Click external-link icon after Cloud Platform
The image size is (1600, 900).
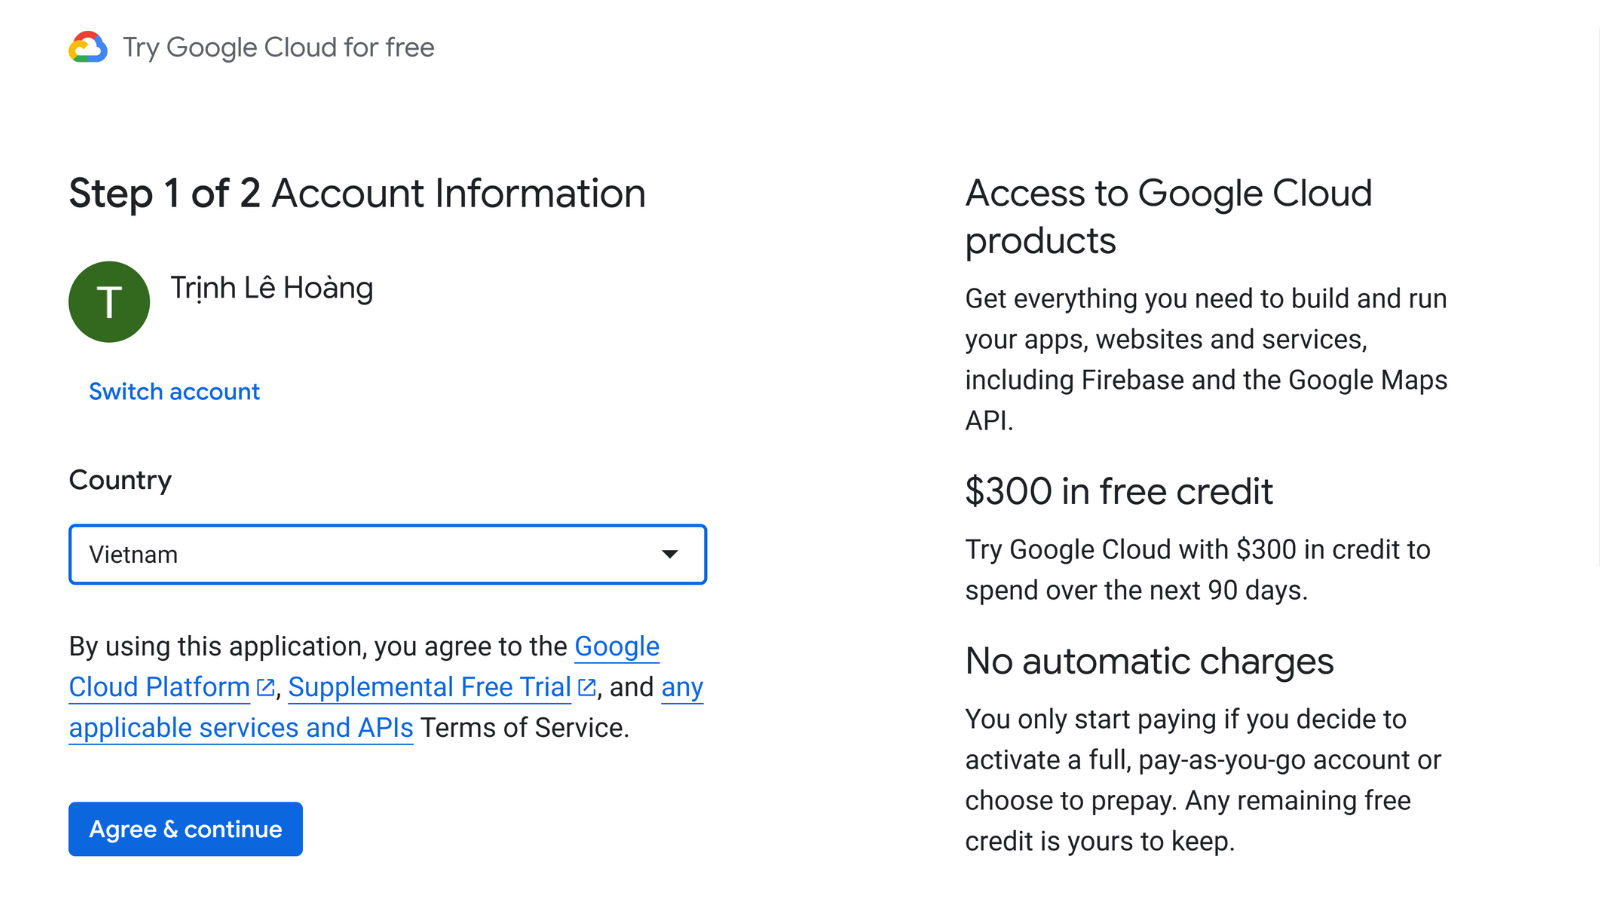[265, 688]
